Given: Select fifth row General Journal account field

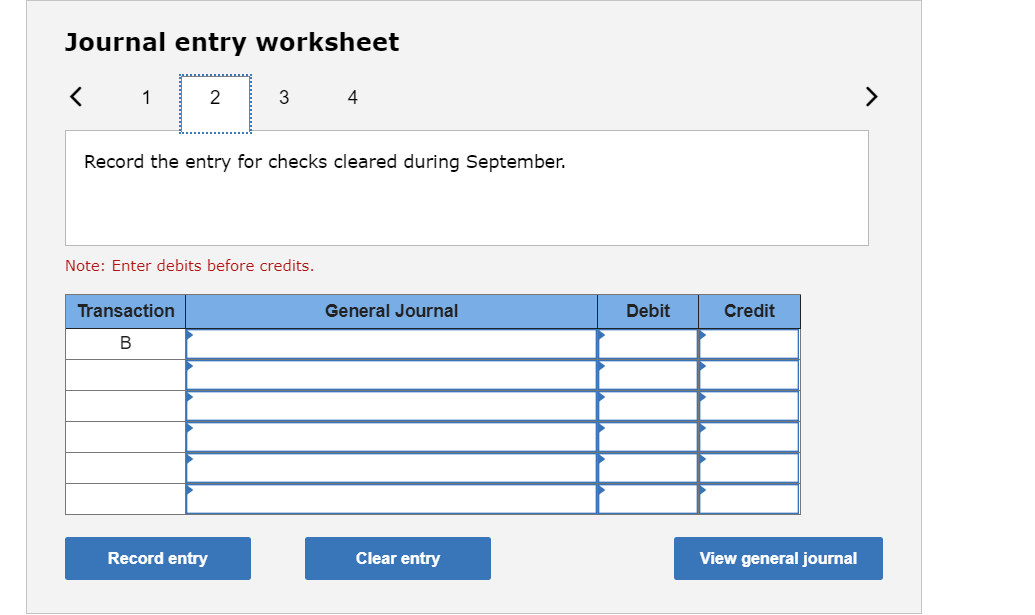Looking at the screenshot, I should point(391,468).
